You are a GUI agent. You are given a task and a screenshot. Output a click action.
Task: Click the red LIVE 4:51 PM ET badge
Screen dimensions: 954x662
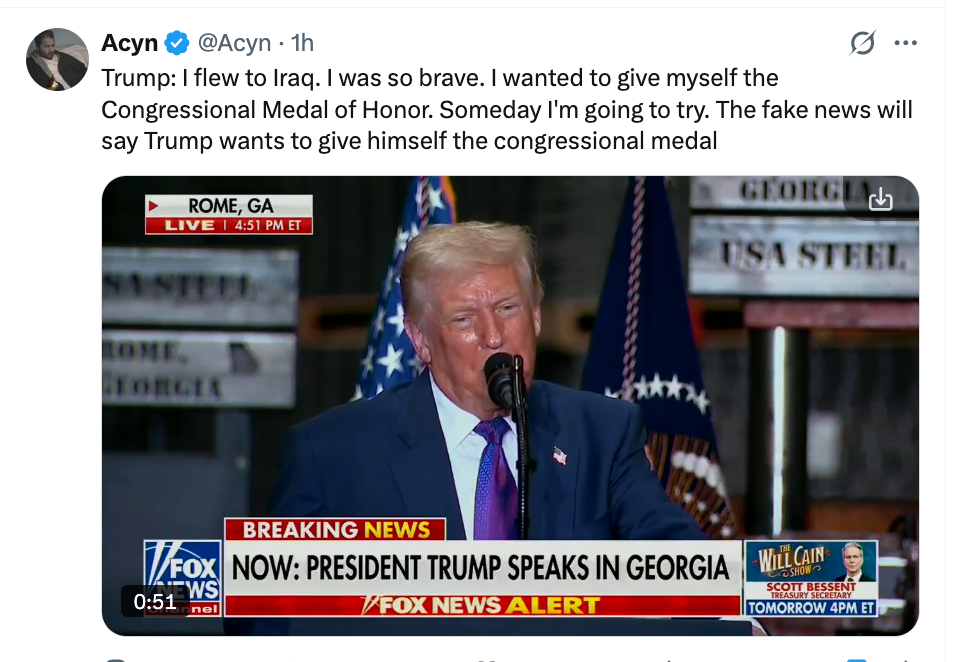pyautogui.click(x=229, y=226)
